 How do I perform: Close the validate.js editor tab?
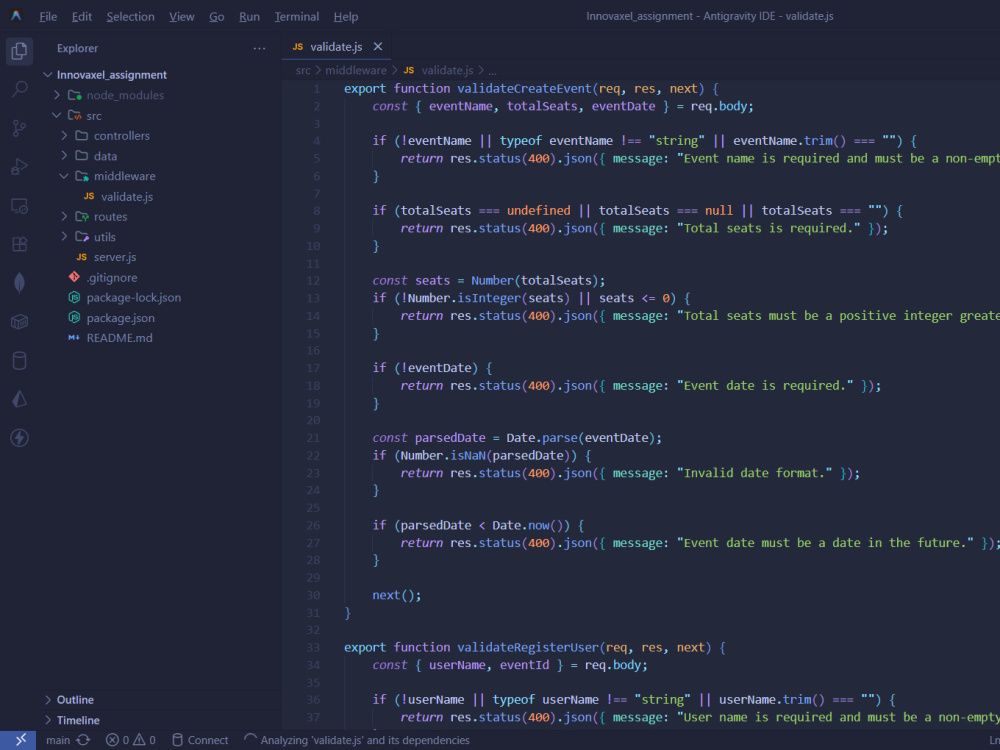click(378, 47)
